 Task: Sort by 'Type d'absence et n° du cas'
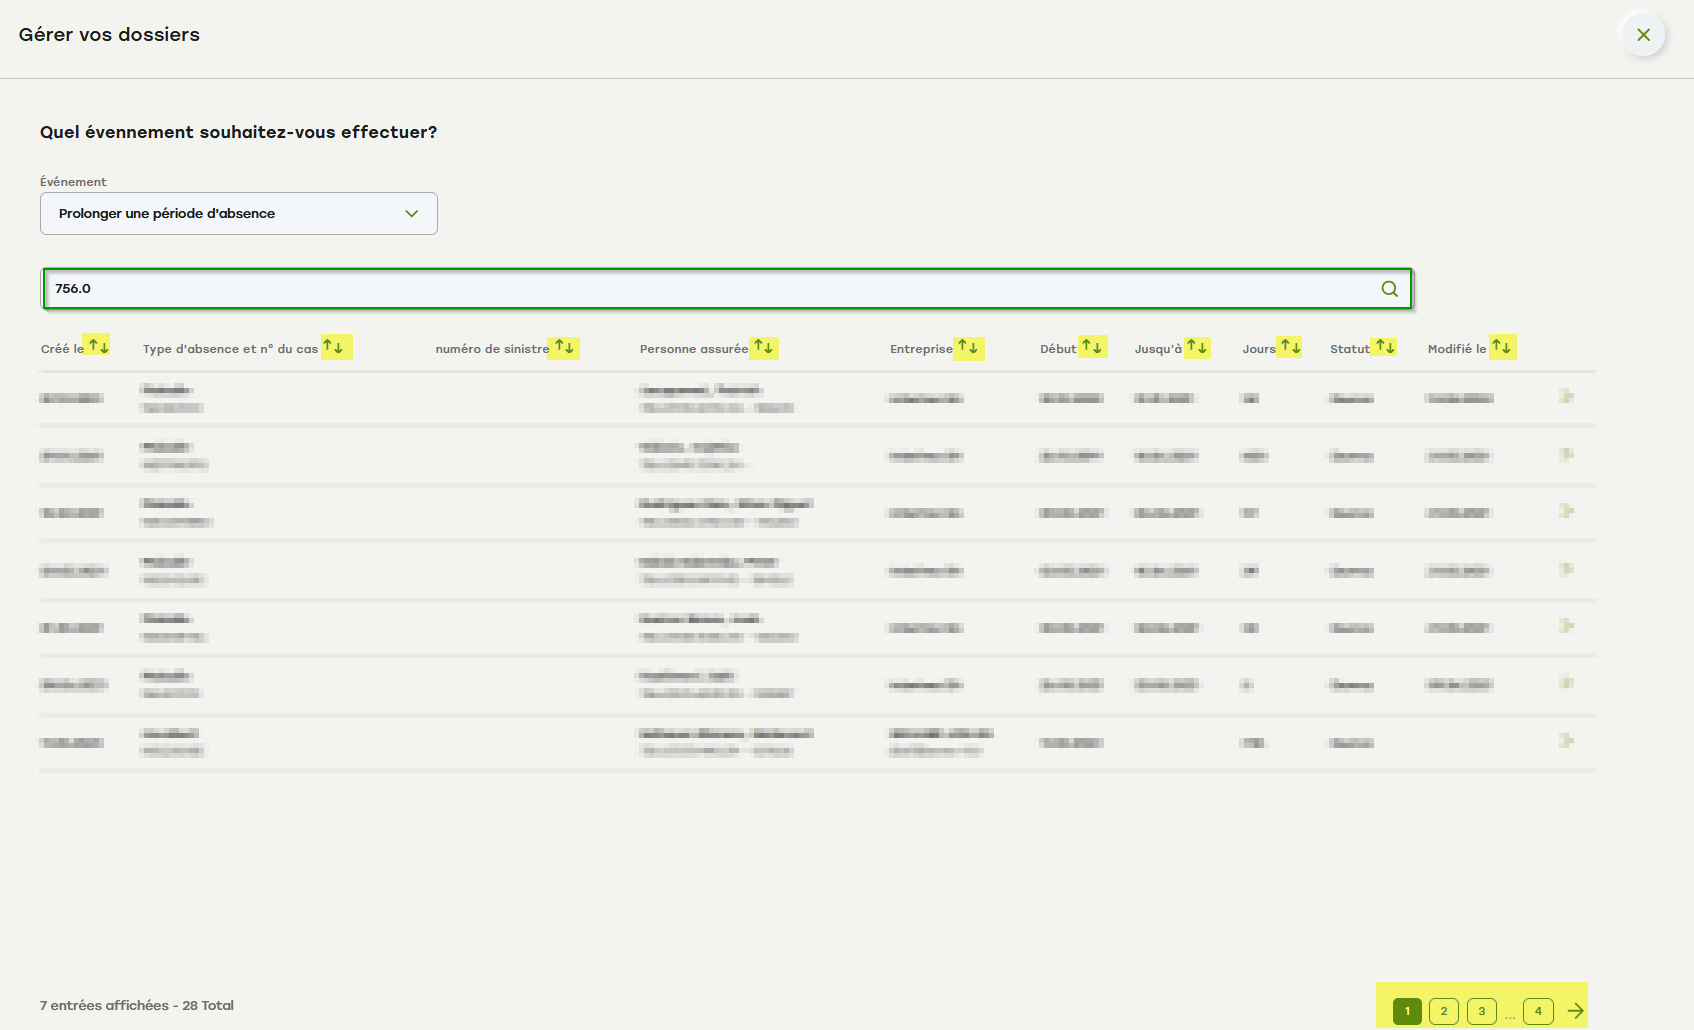[336, 347]
